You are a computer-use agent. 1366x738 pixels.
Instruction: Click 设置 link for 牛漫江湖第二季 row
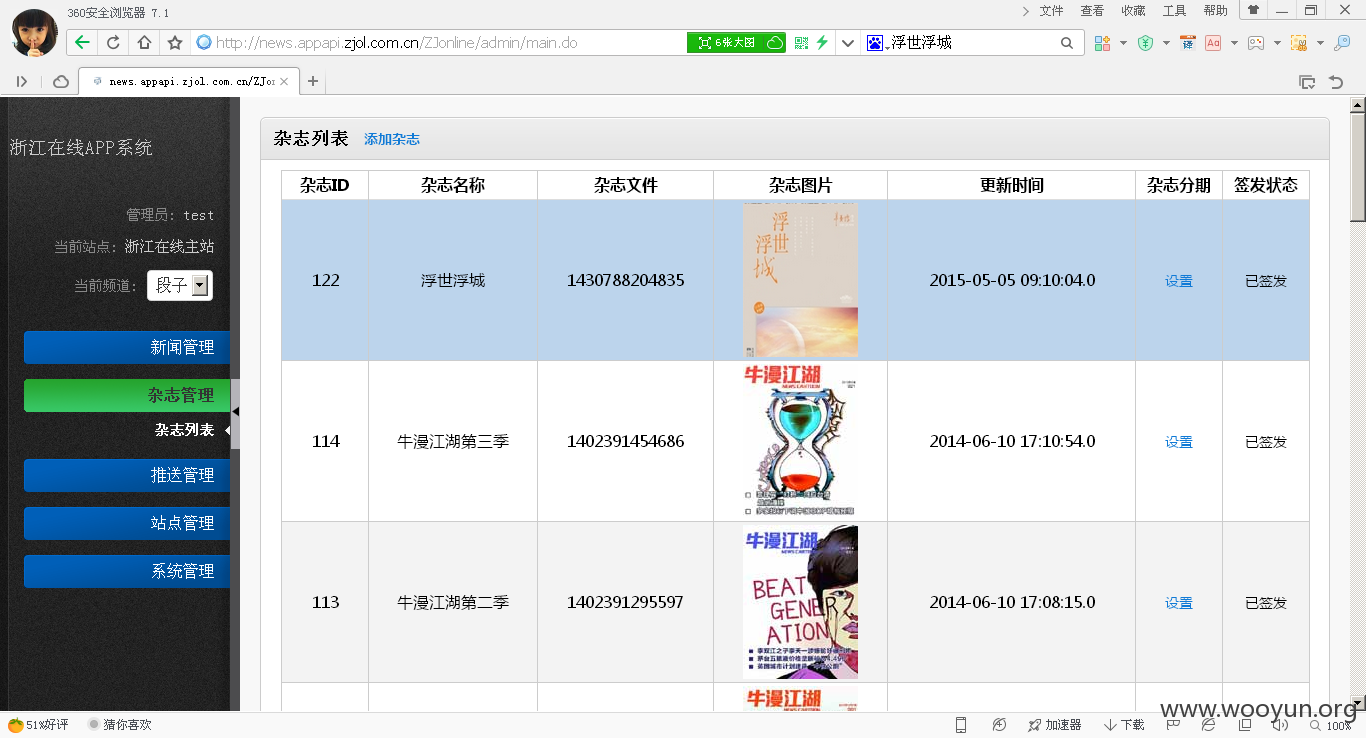(1179, 603)
